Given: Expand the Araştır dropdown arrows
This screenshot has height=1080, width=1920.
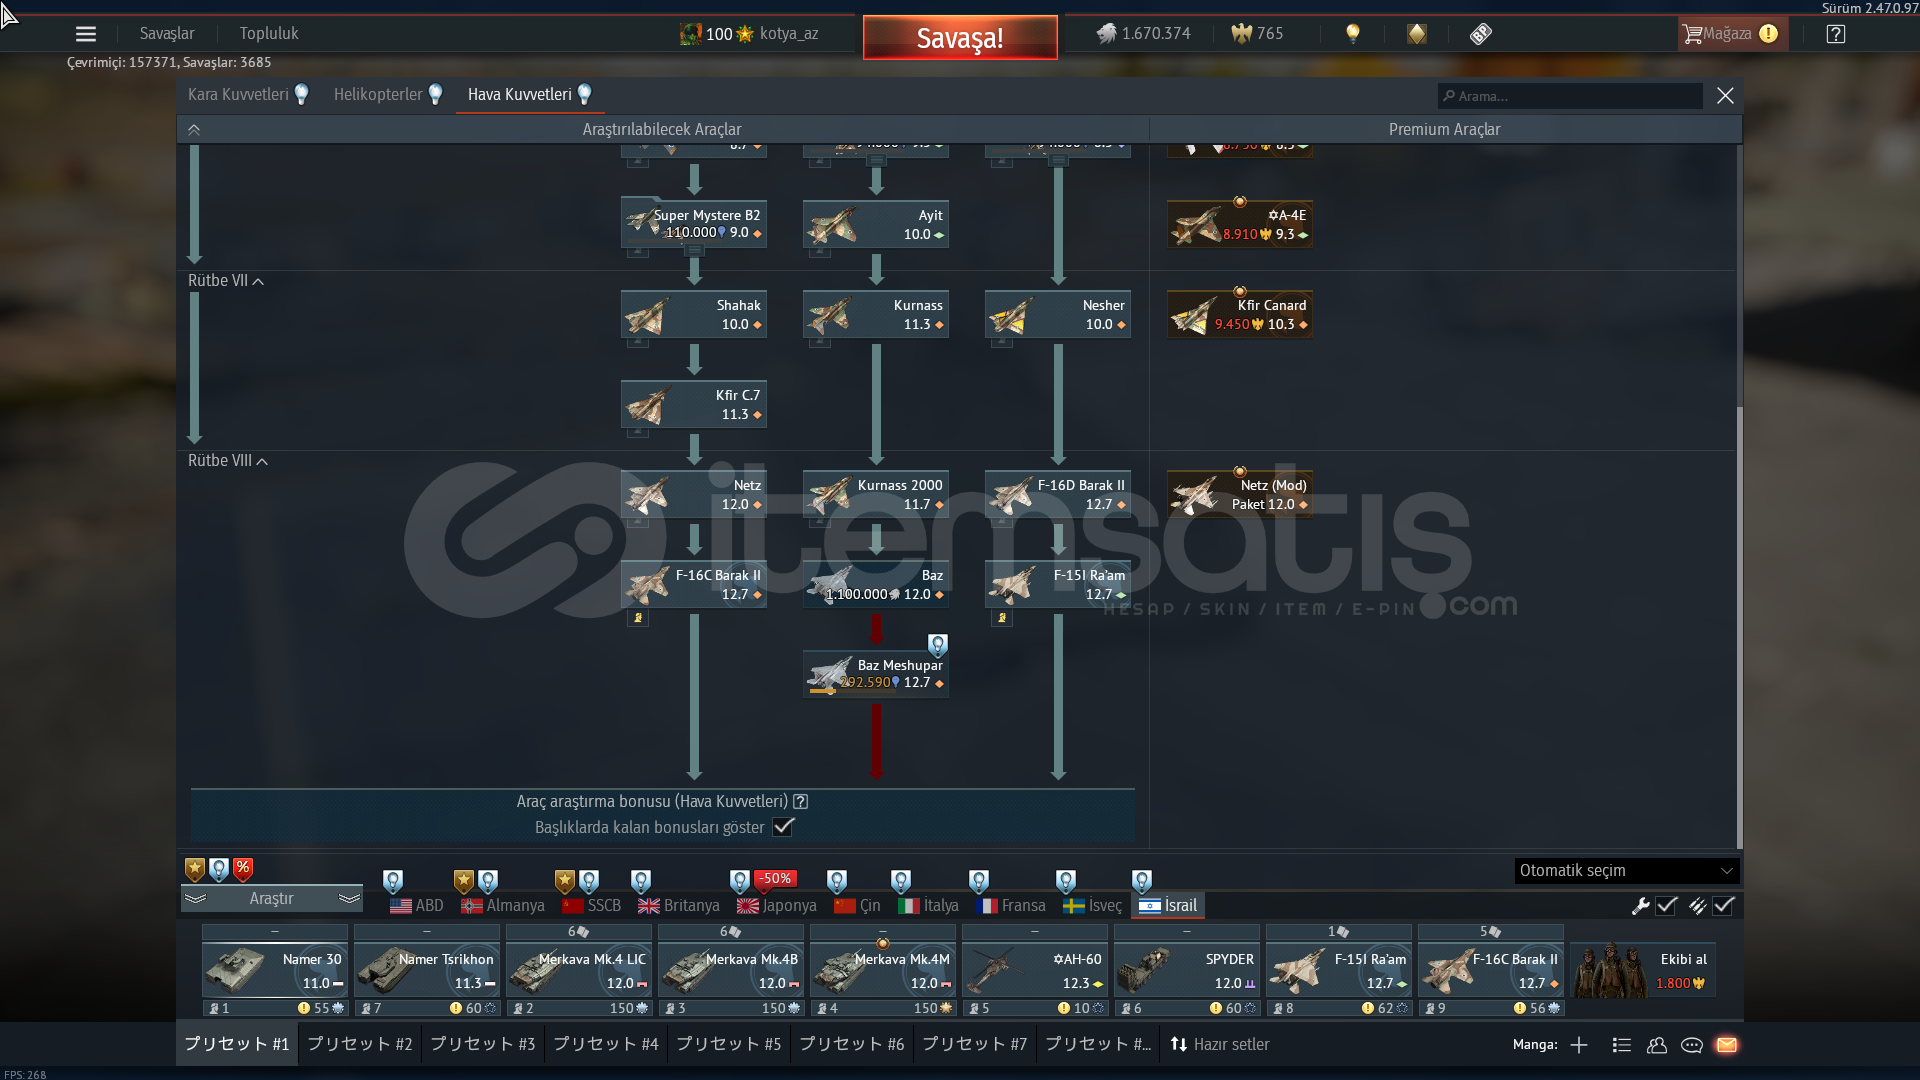Looking at the screenshot, I should click(272, 899).
